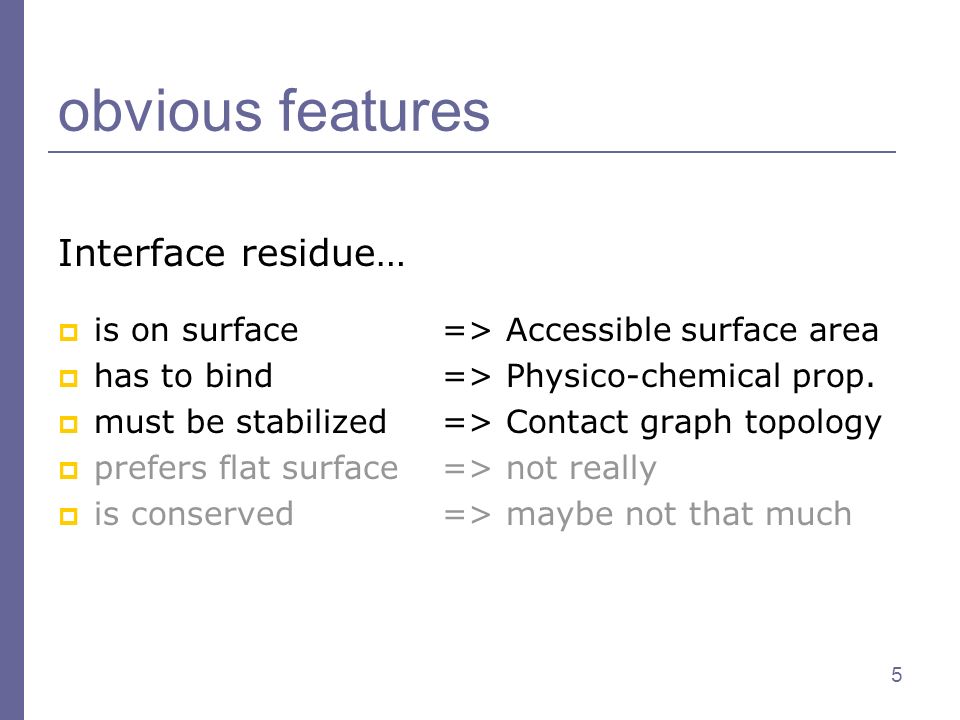The image size is (960, 720).
Task: Select the text "has to bind"
Action: click(183, 375)
